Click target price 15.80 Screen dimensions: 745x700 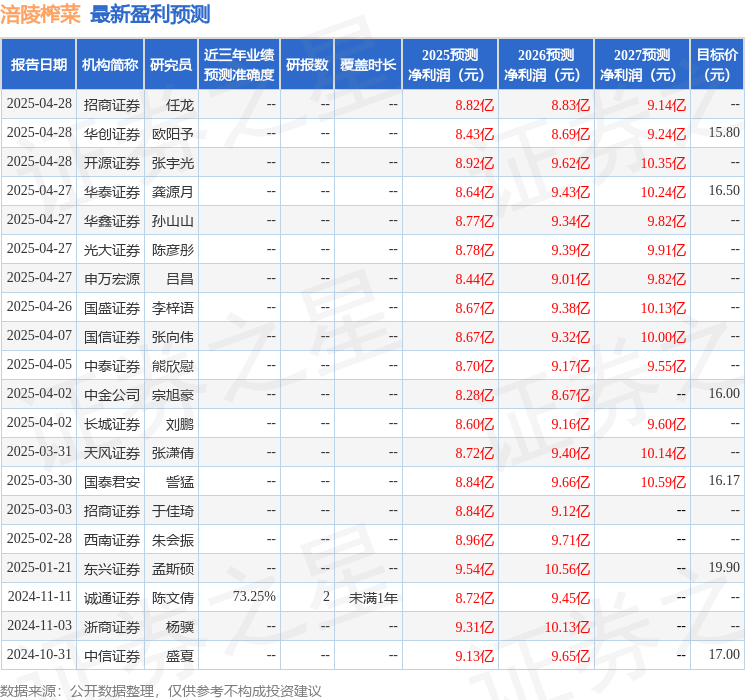724,132
